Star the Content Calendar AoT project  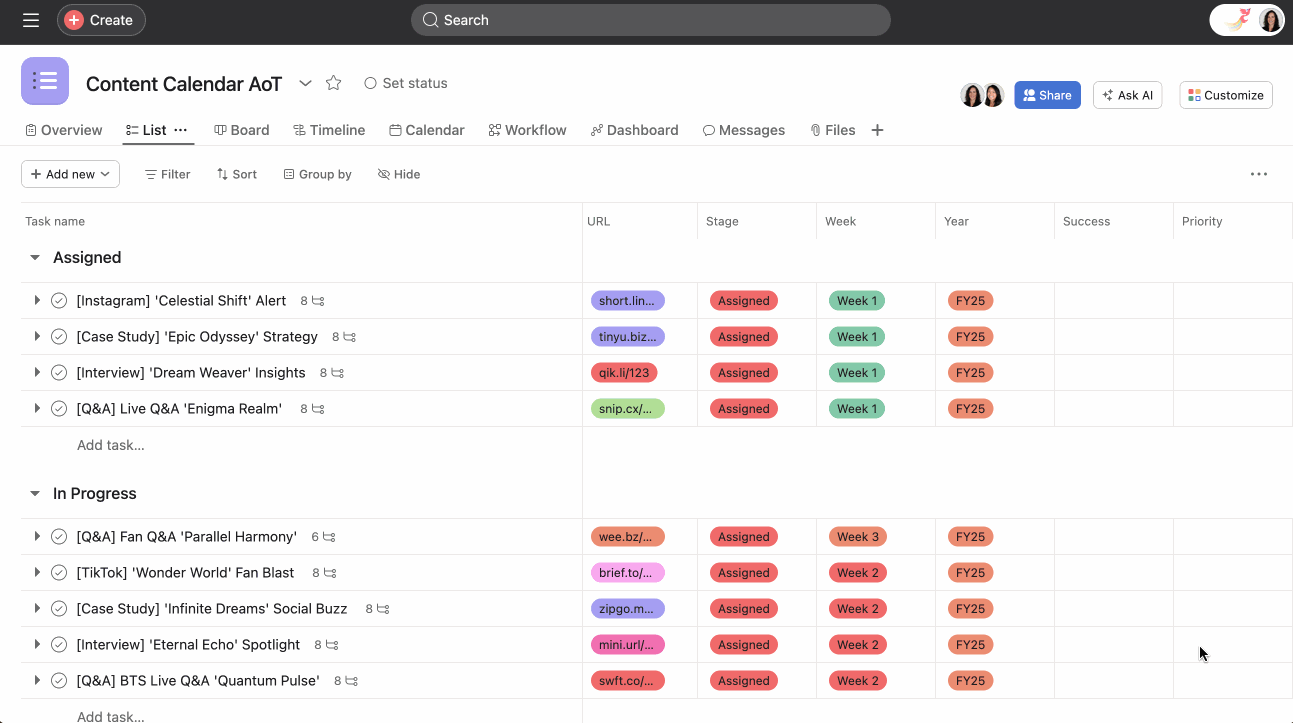tap(334, 83)
